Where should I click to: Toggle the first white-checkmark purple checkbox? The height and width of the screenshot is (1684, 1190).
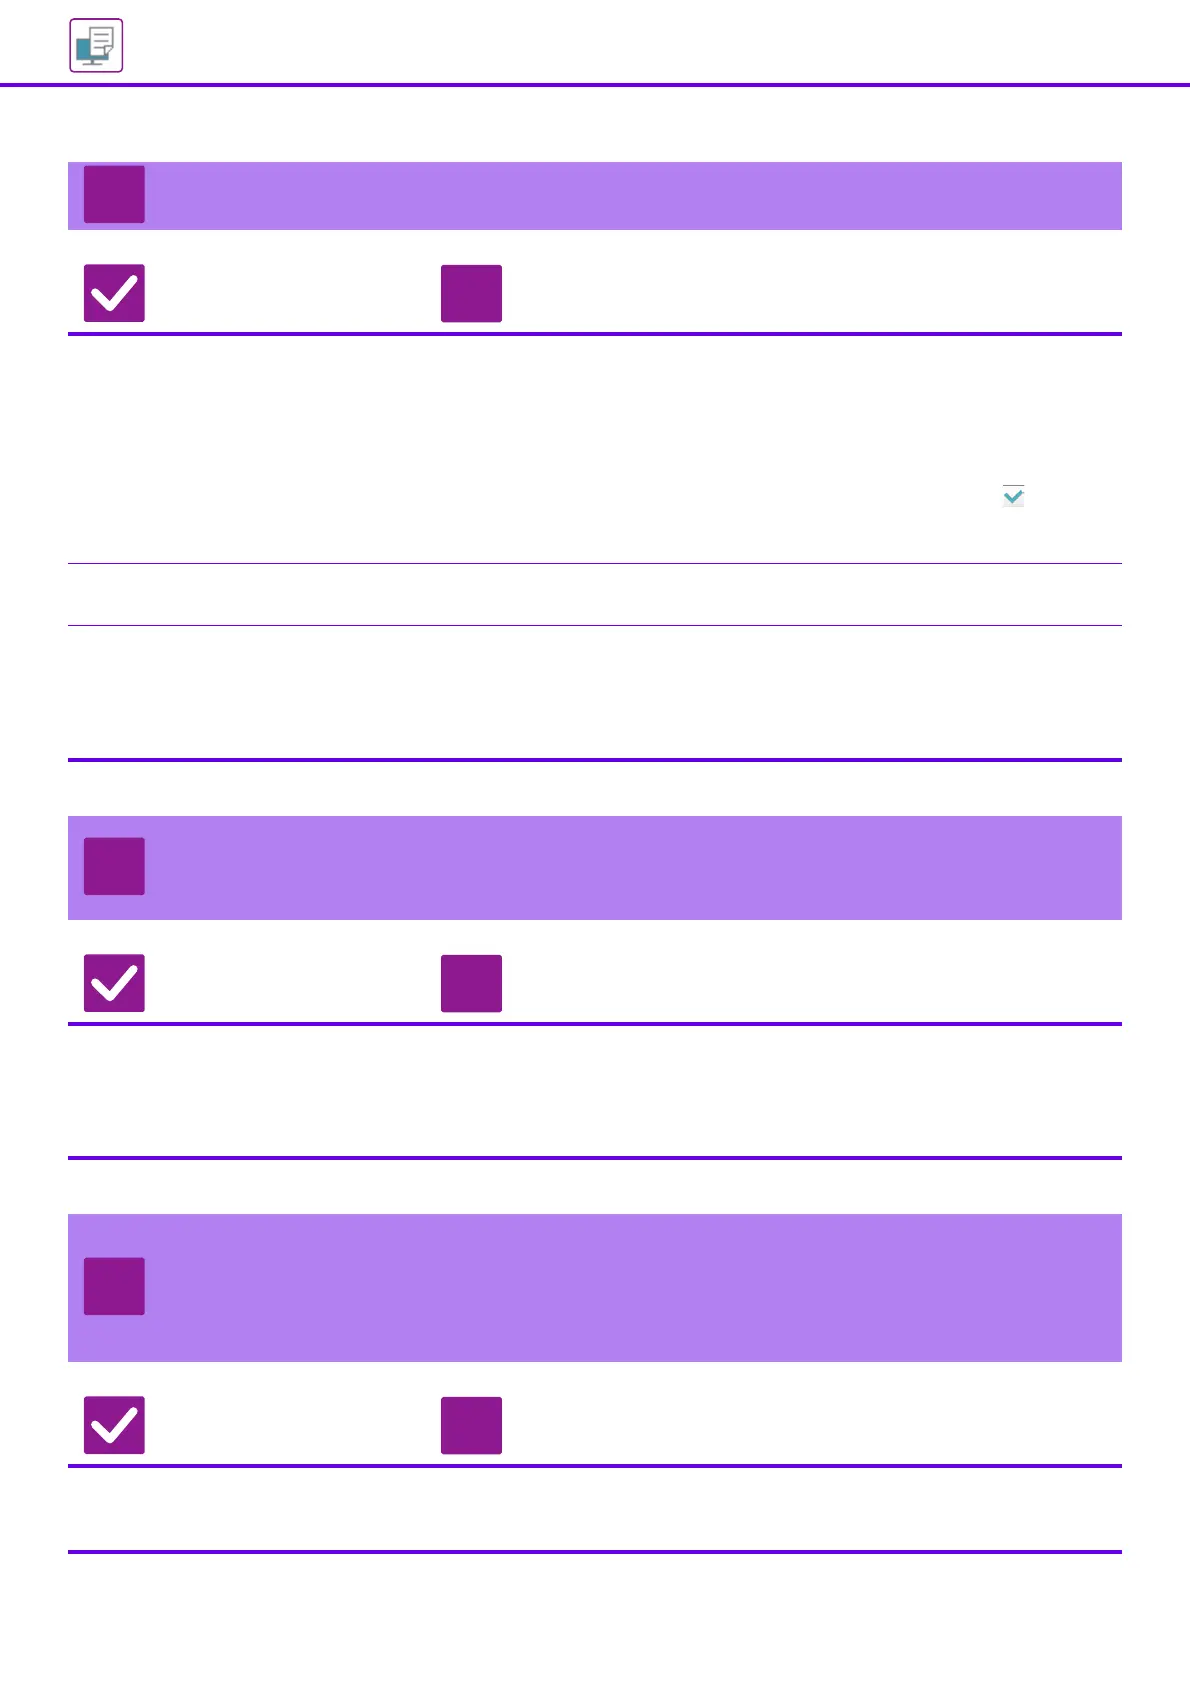(x=114, y=293)
